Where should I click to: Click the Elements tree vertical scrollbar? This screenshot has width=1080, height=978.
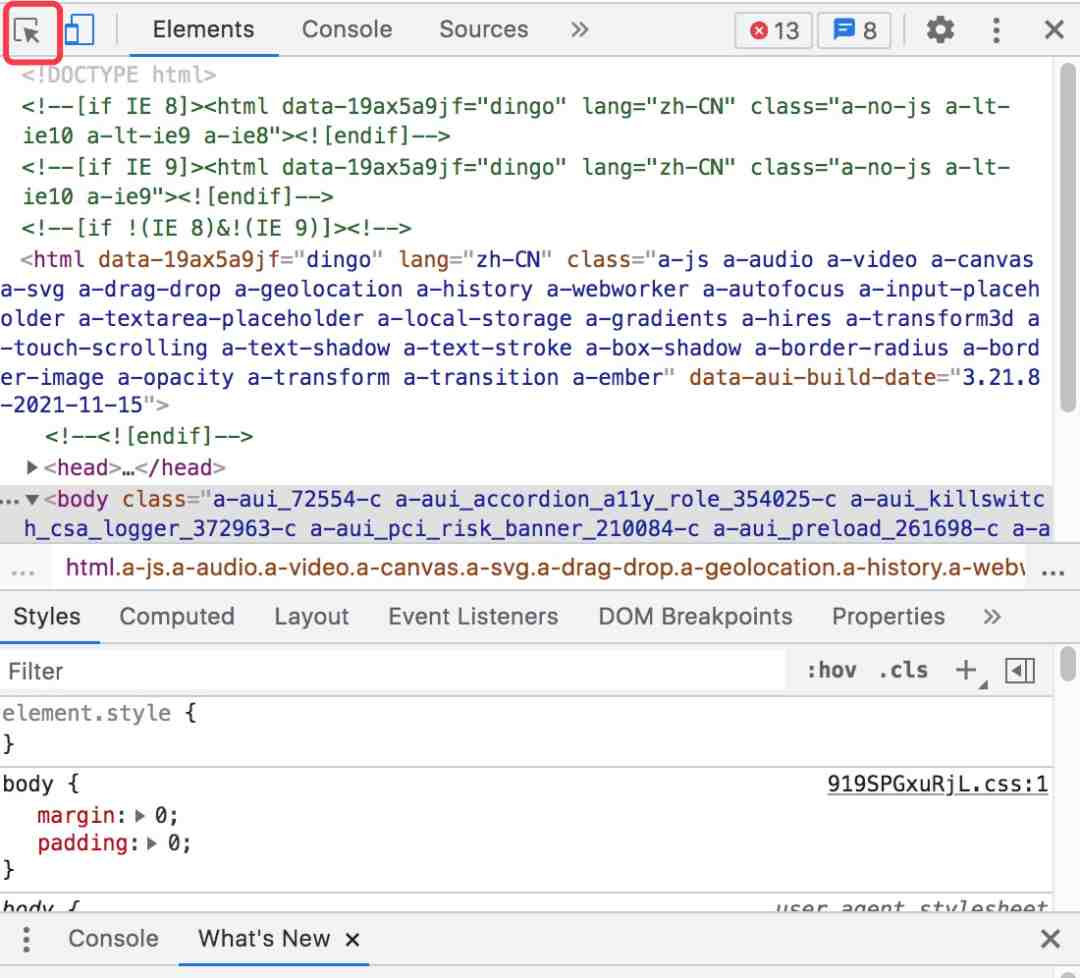[x=1068, y=238]
